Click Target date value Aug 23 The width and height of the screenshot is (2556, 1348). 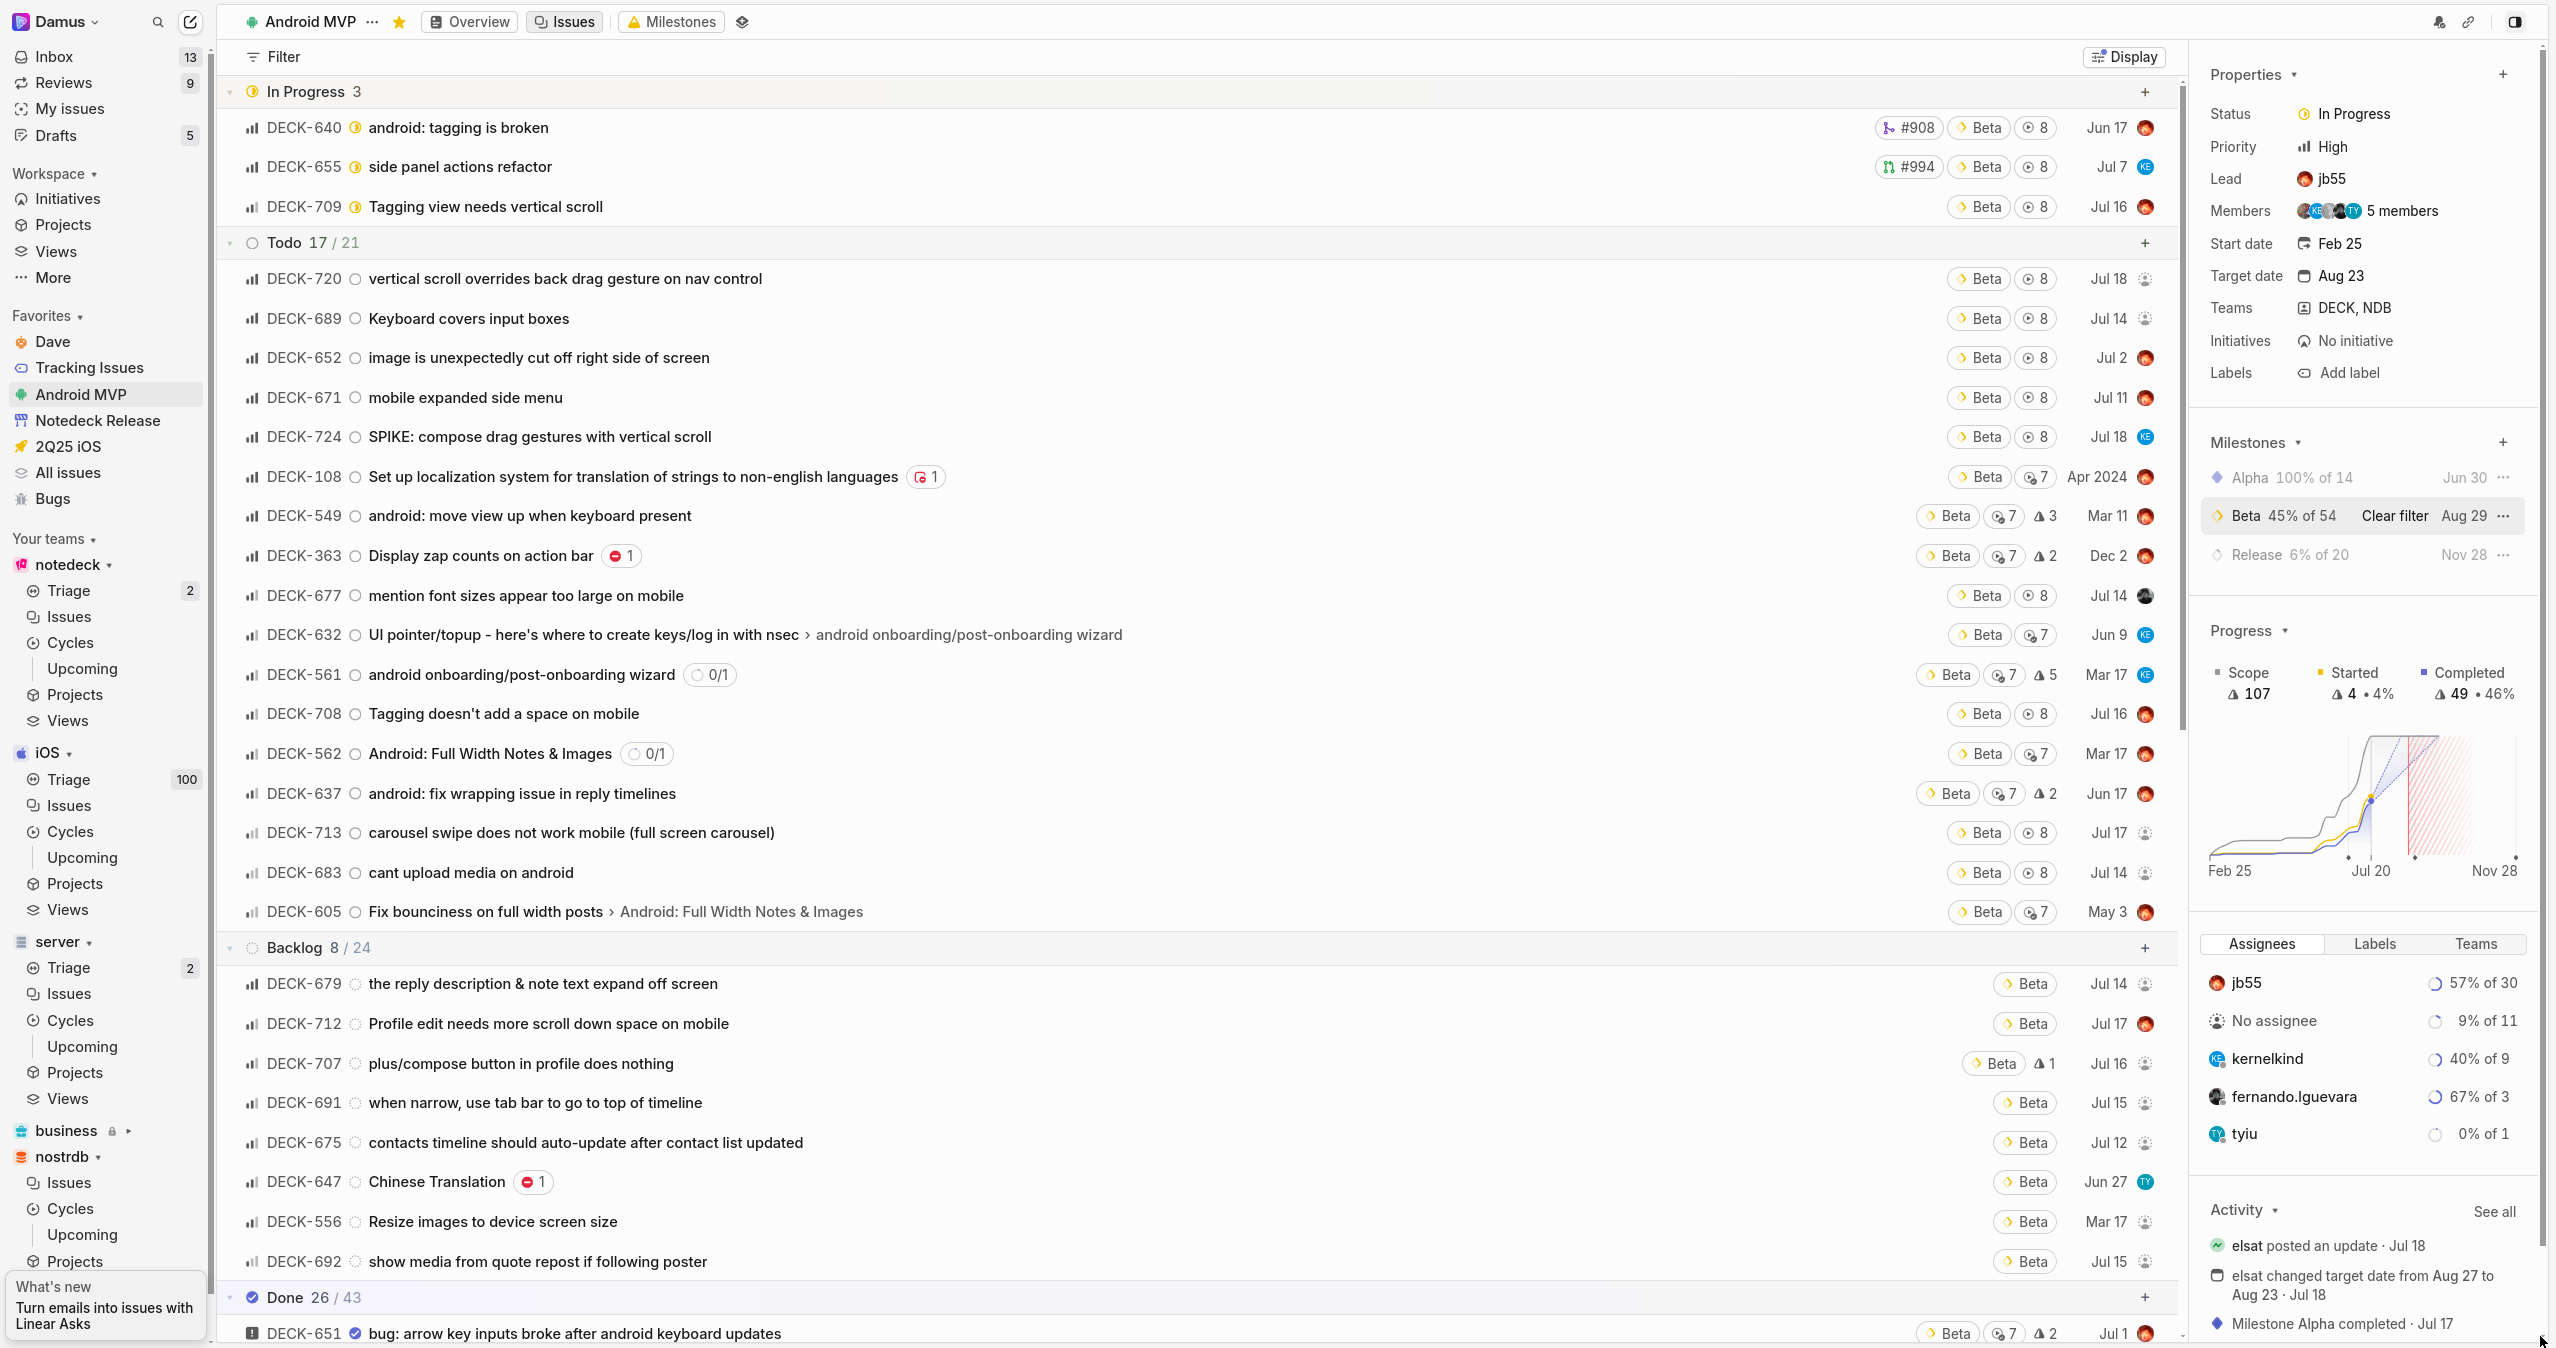2341,276
